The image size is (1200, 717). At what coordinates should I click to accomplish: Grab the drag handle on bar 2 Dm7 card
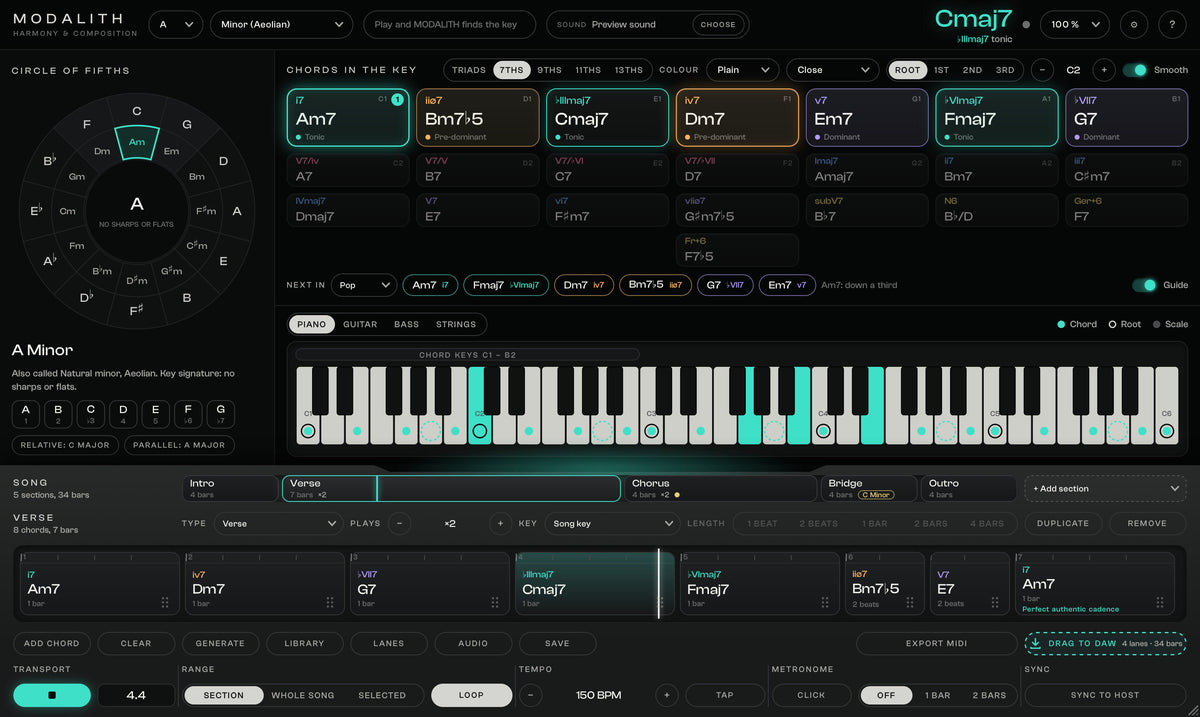(x=330, y=602)
